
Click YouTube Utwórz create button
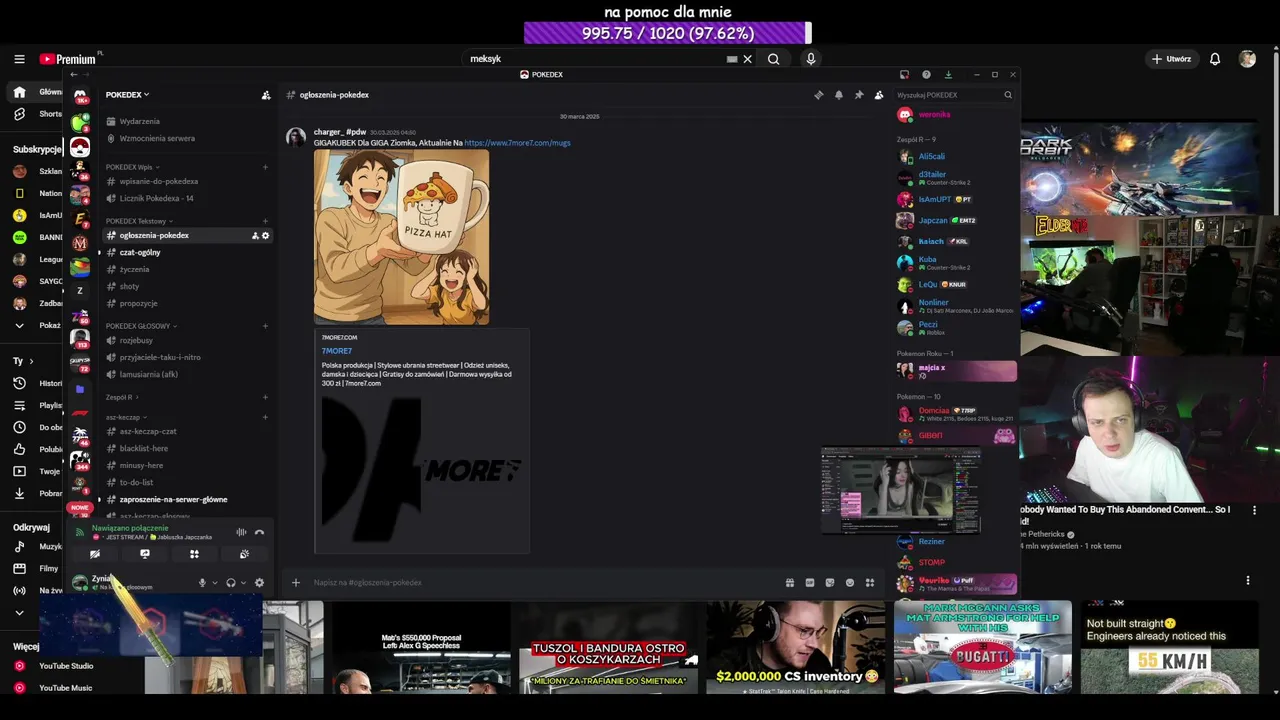tap(1171, 59)
